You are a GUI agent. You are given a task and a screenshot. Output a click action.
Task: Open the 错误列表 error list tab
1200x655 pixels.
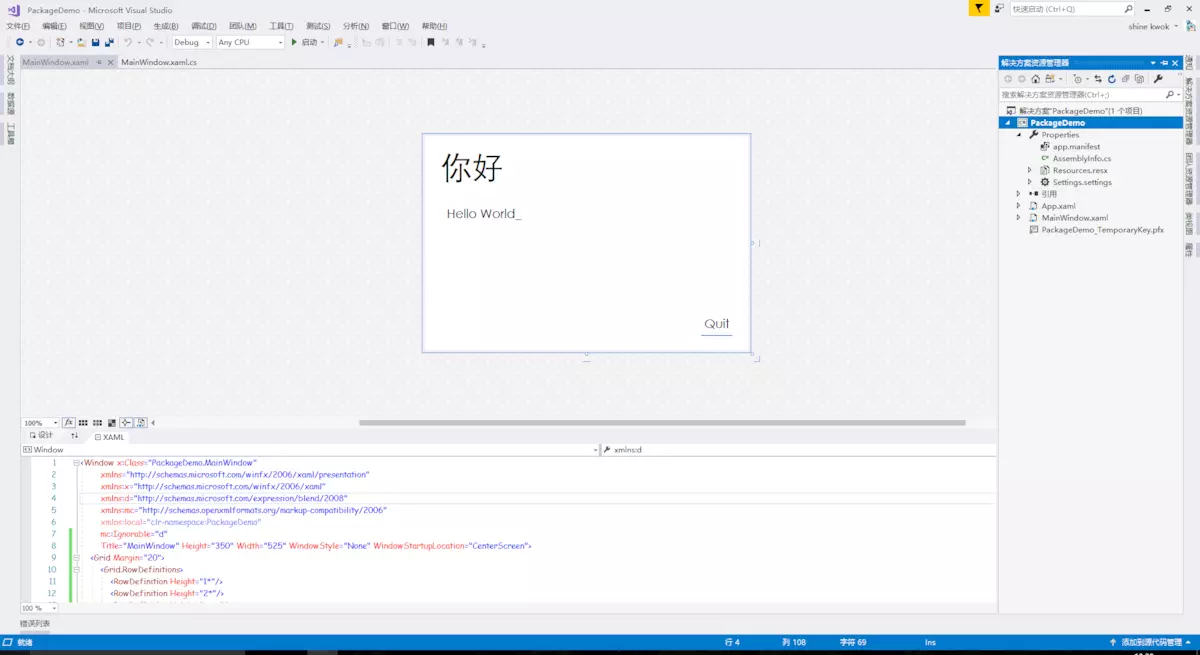point(35,624)
